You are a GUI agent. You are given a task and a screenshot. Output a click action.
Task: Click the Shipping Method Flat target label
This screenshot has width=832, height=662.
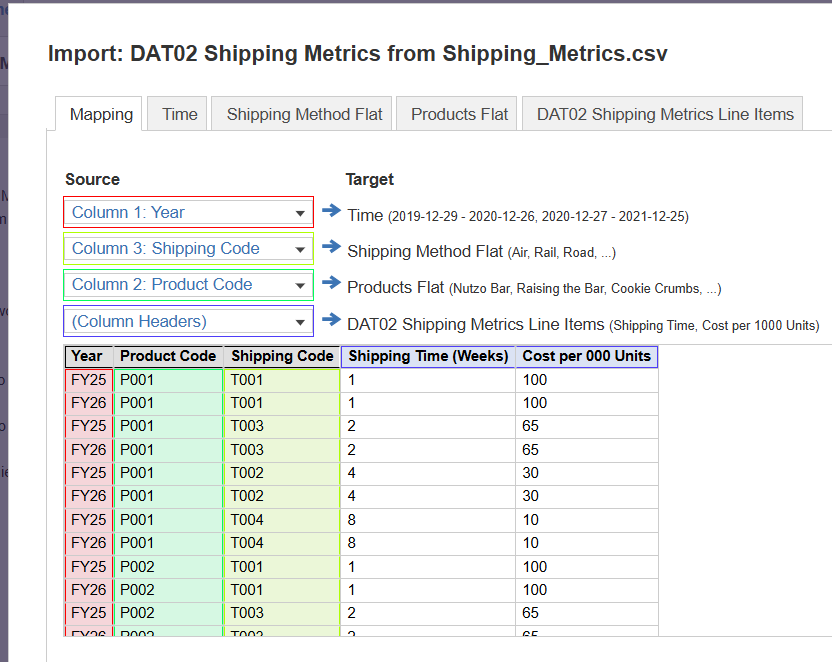(x=424, y=251)
